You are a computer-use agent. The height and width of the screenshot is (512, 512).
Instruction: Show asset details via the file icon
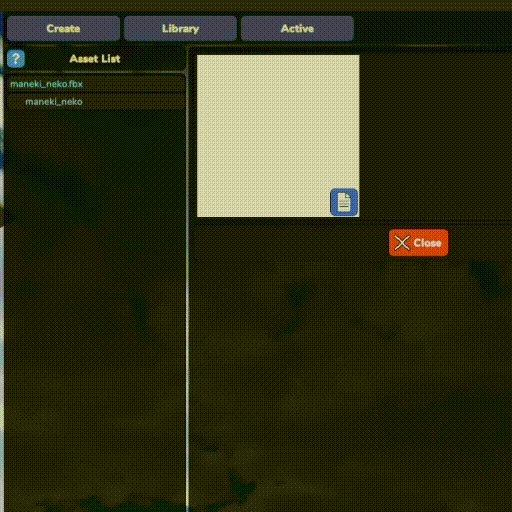click(344, 202)
